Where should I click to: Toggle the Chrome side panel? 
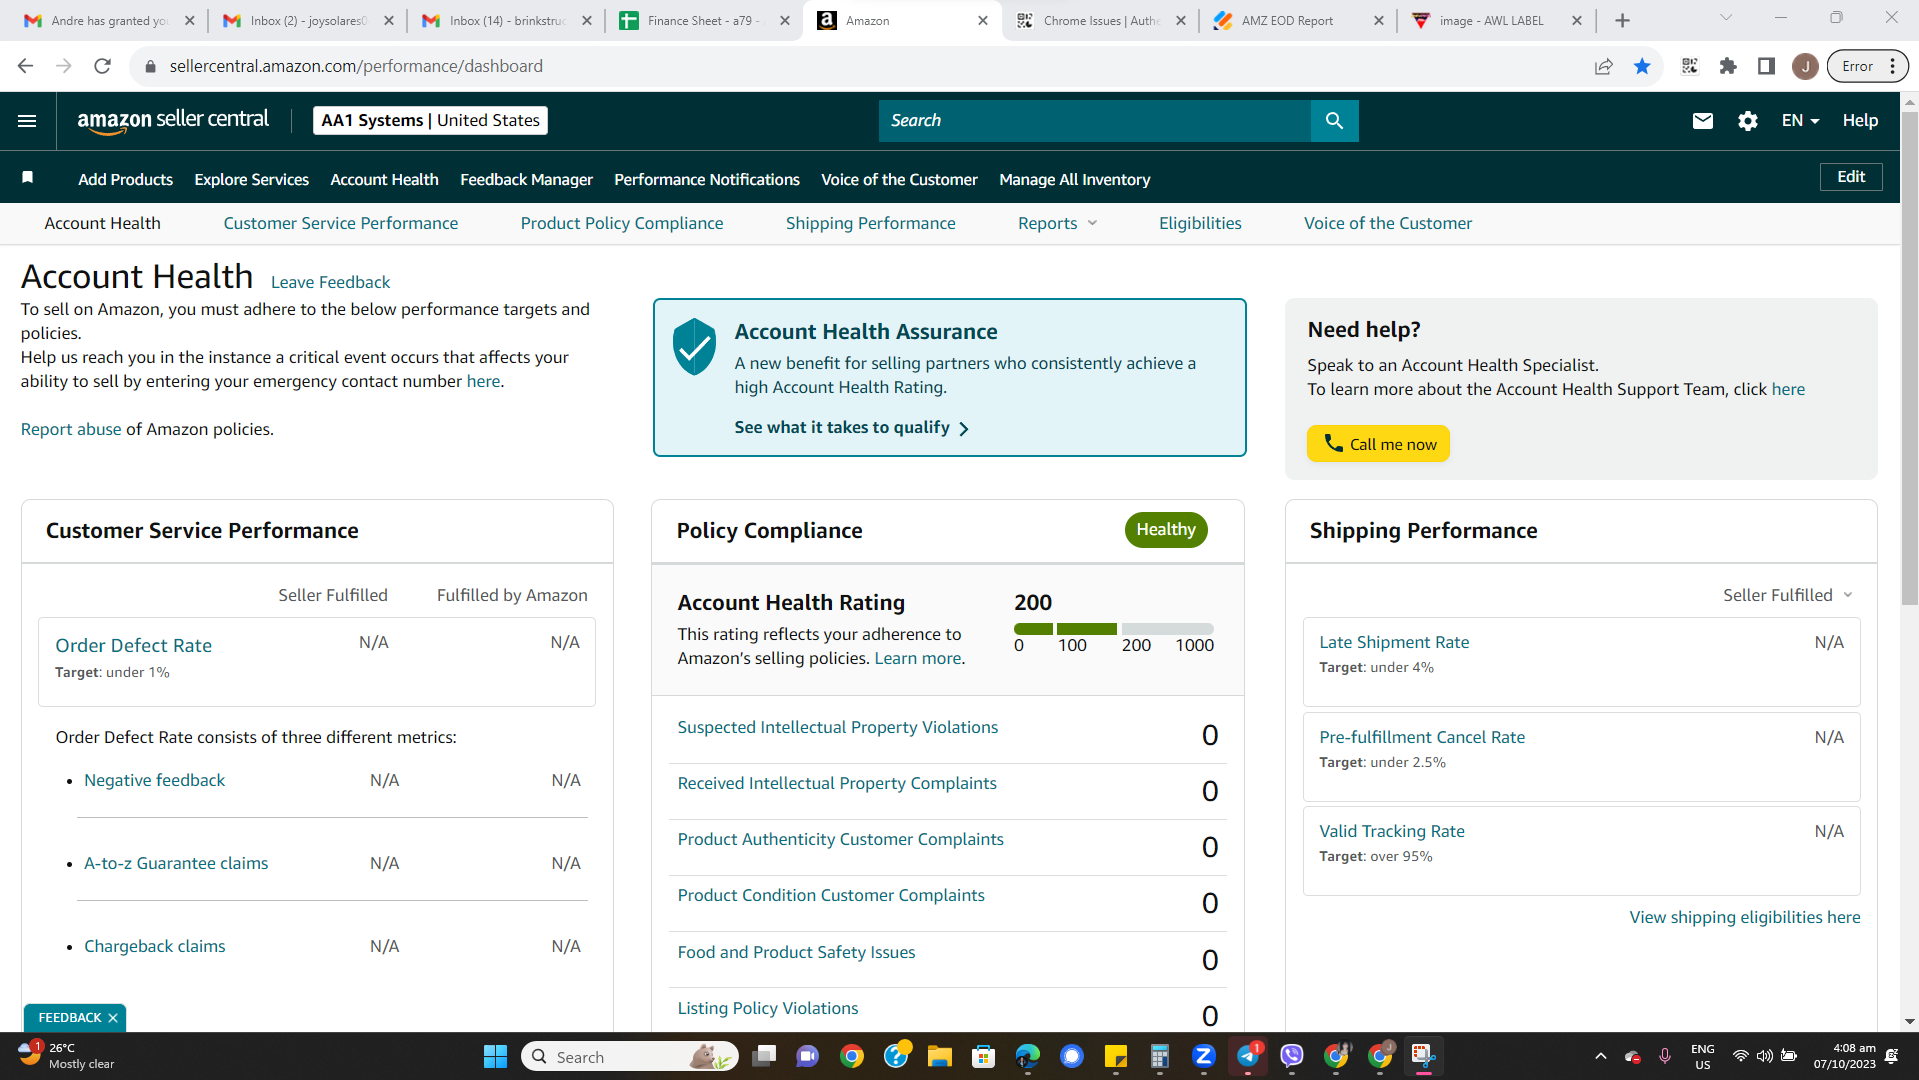coord(1766,66)
